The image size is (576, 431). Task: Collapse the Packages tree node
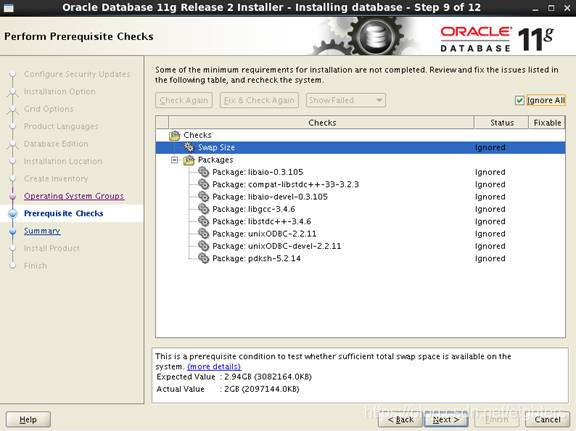(174, 160)
